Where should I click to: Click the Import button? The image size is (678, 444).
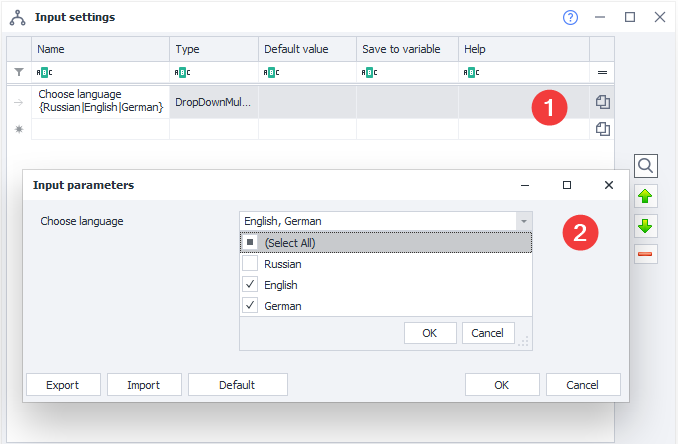pos(145,385)
